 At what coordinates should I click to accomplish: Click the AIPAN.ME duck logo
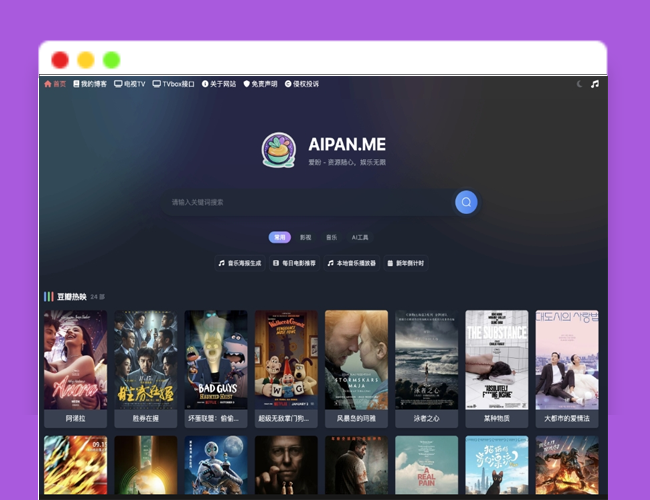pyautogui.click(x=278, y=150)
